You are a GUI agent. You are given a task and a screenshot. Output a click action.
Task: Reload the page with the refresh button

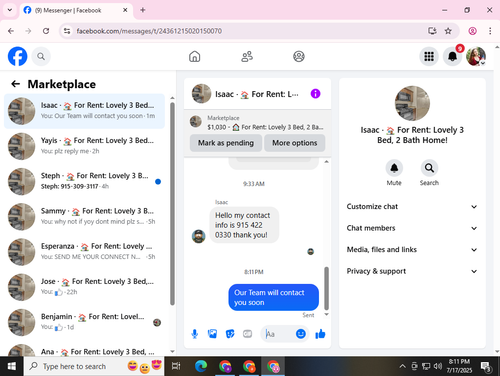pyautogui.click(x=46, y=31)
